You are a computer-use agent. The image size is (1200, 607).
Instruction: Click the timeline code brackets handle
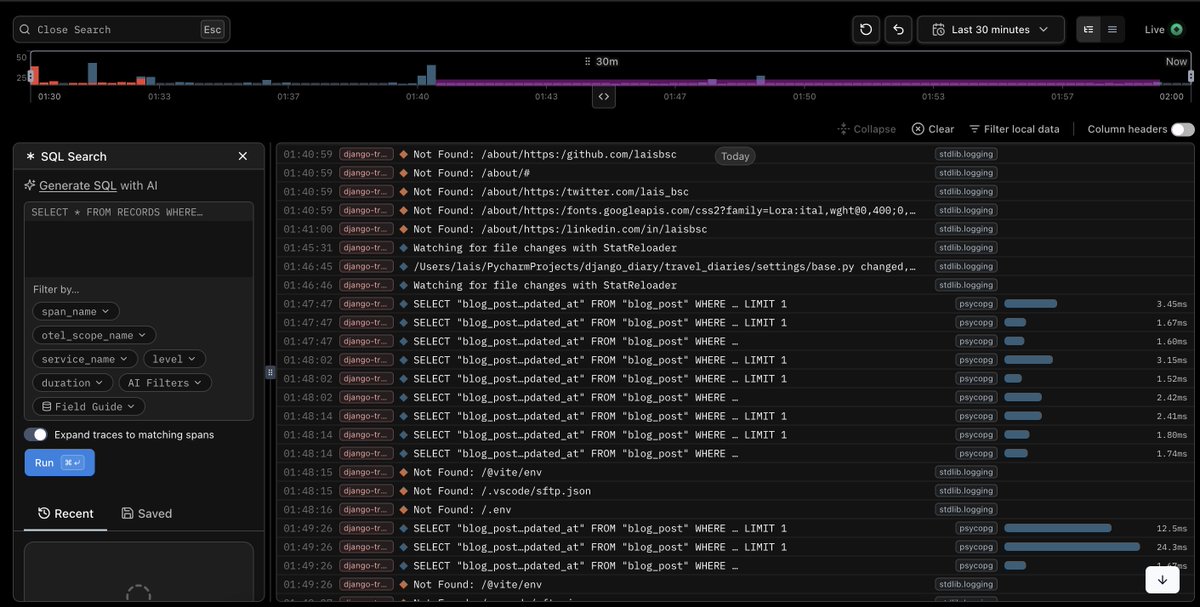point(603,97)
